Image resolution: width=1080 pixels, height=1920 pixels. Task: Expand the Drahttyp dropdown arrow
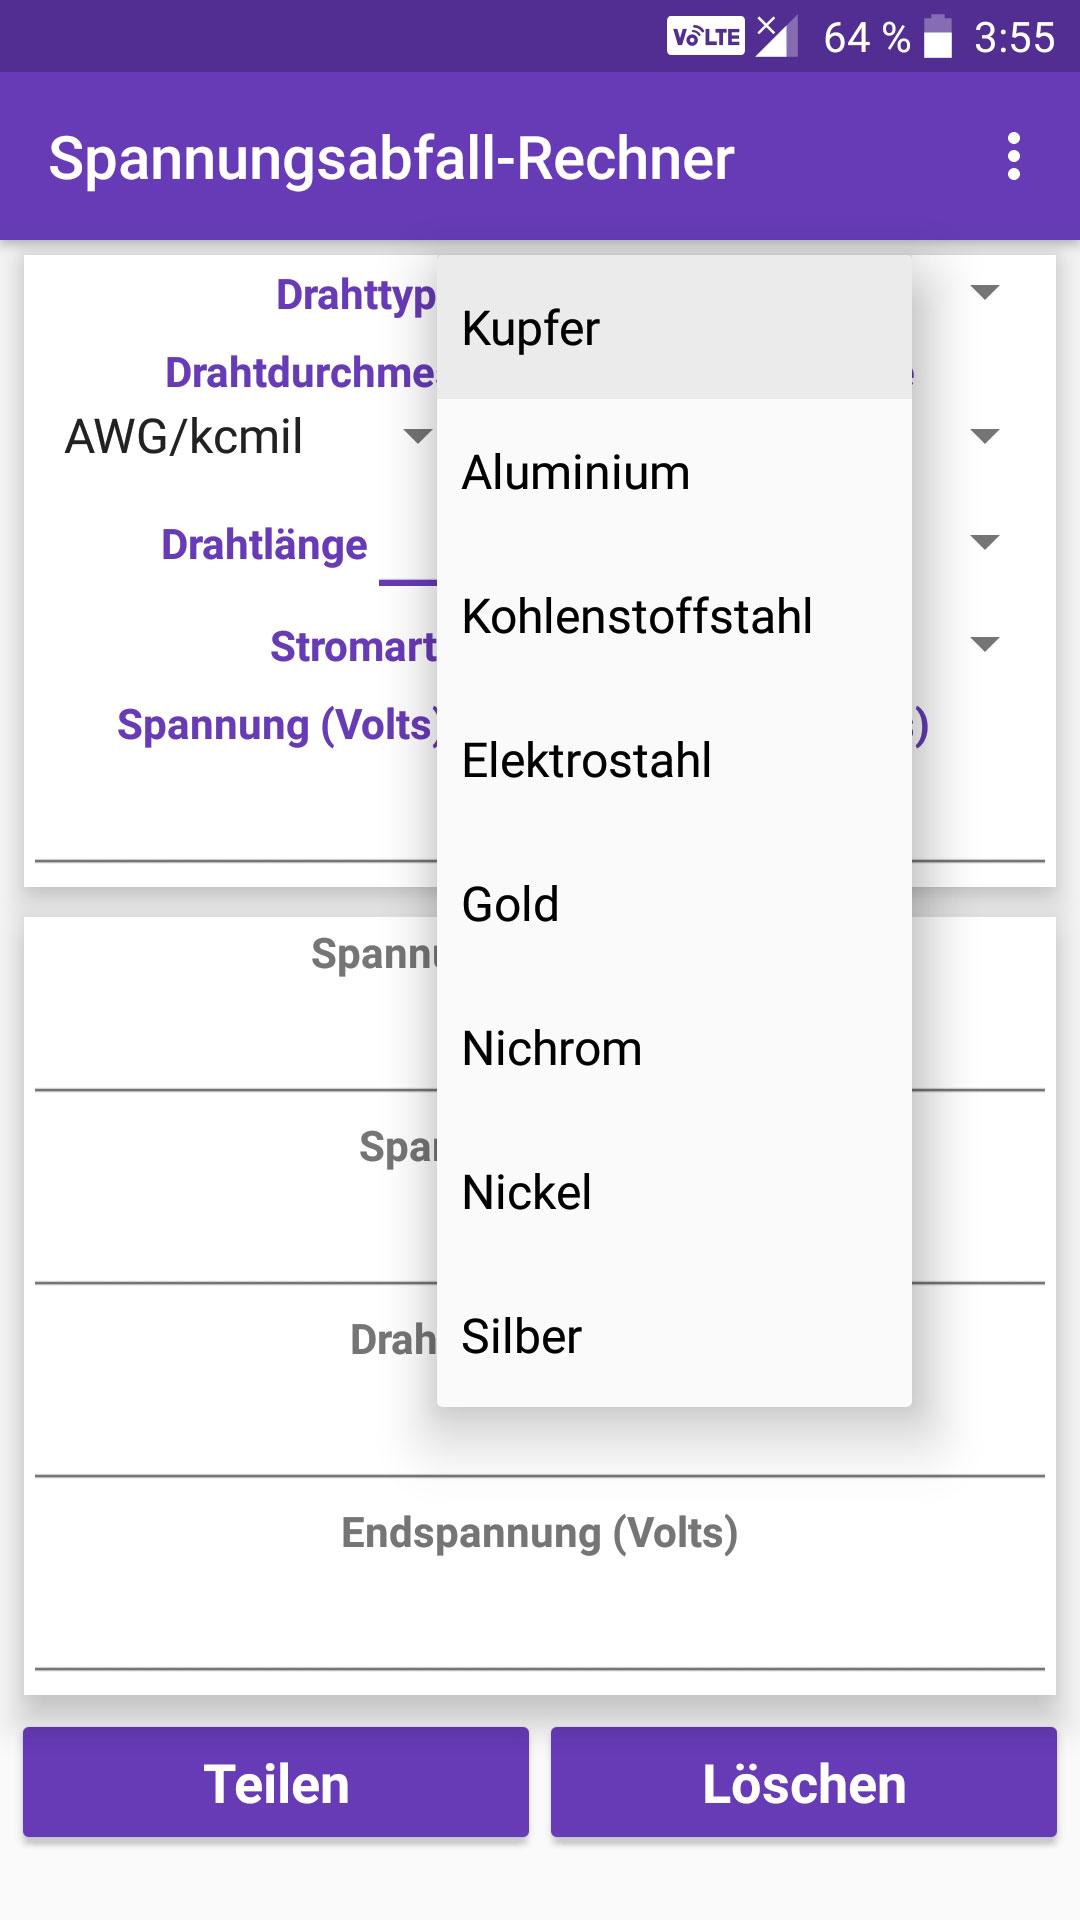(985, 292)
